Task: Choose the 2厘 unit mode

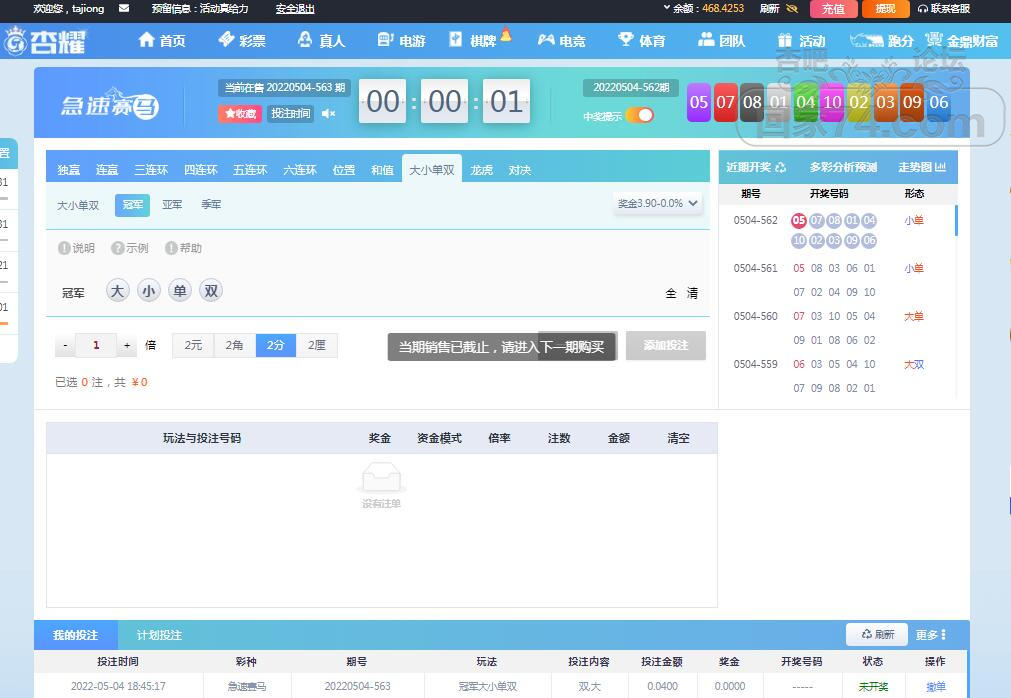Action: click(x=317, y=345)
